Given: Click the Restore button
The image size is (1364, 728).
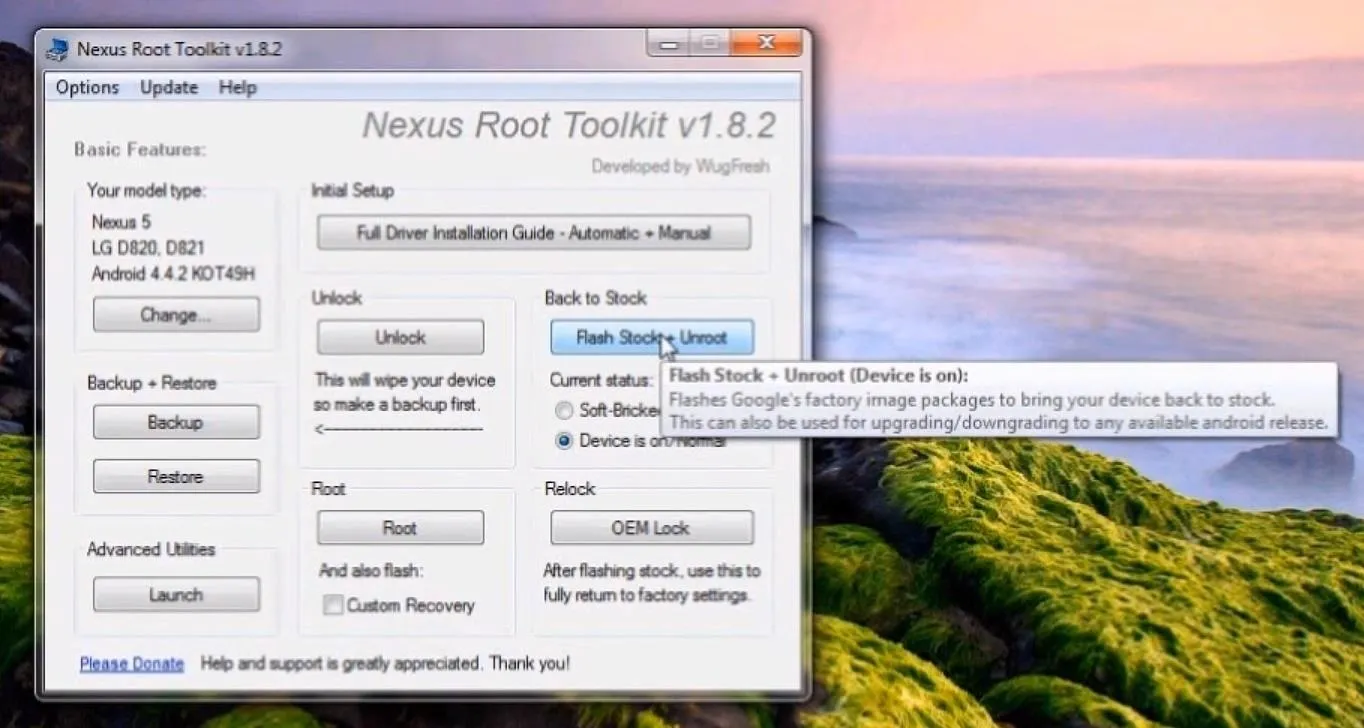Looking at the screenshot, I should click(176, 476).
